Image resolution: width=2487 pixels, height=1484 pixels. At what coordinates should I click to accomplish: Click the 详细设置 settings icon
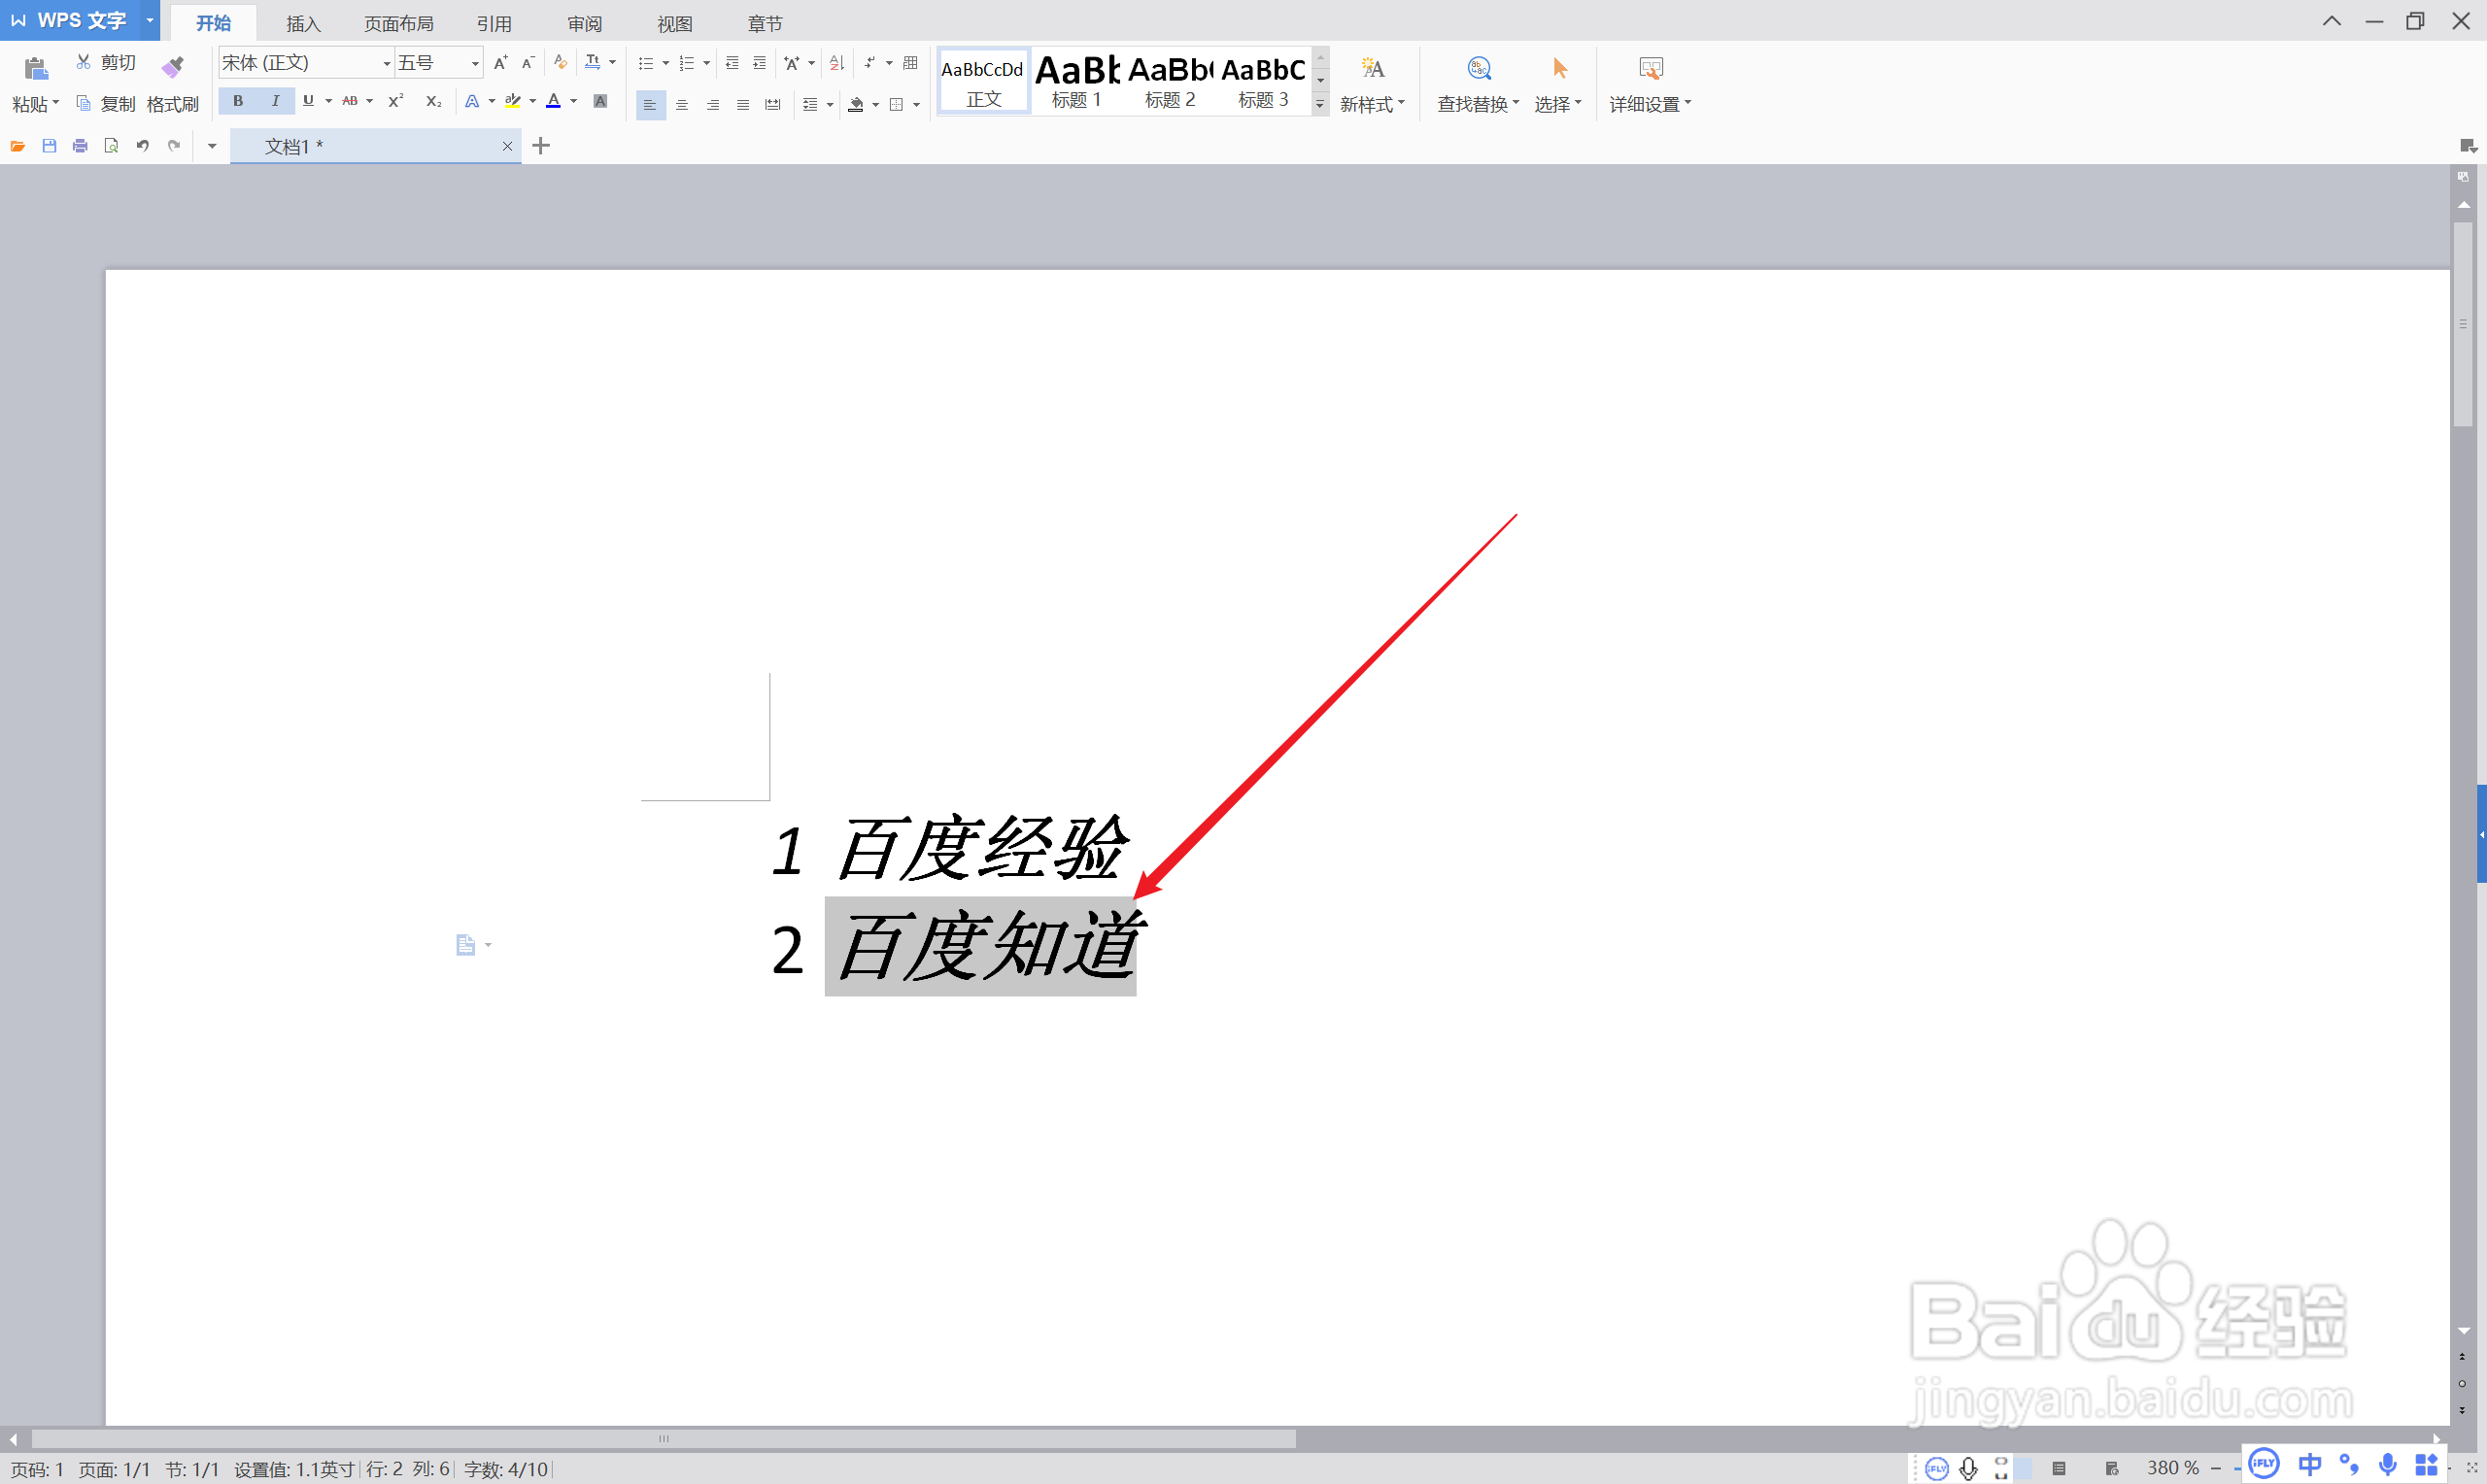point(1650,68)
